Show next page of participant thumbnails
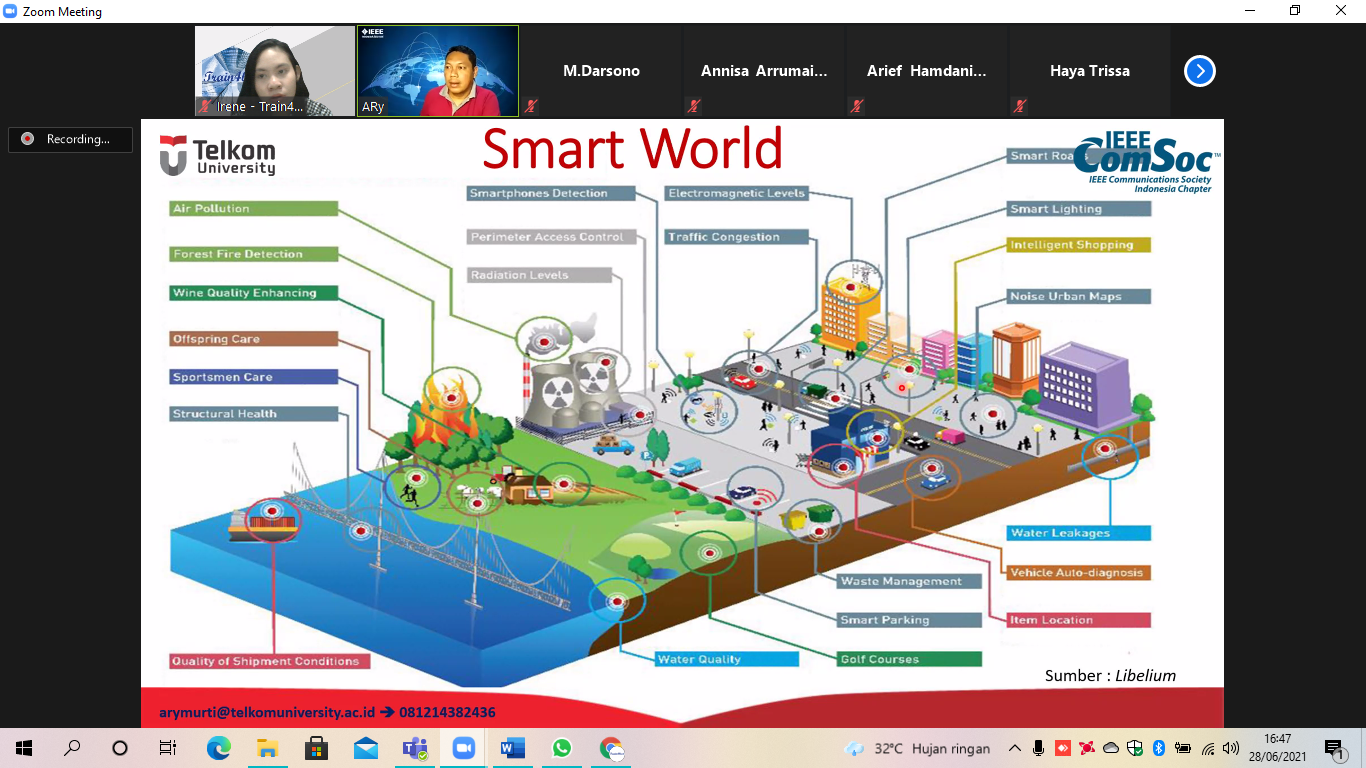1366x768 pixels. [x=1199, y=71]
